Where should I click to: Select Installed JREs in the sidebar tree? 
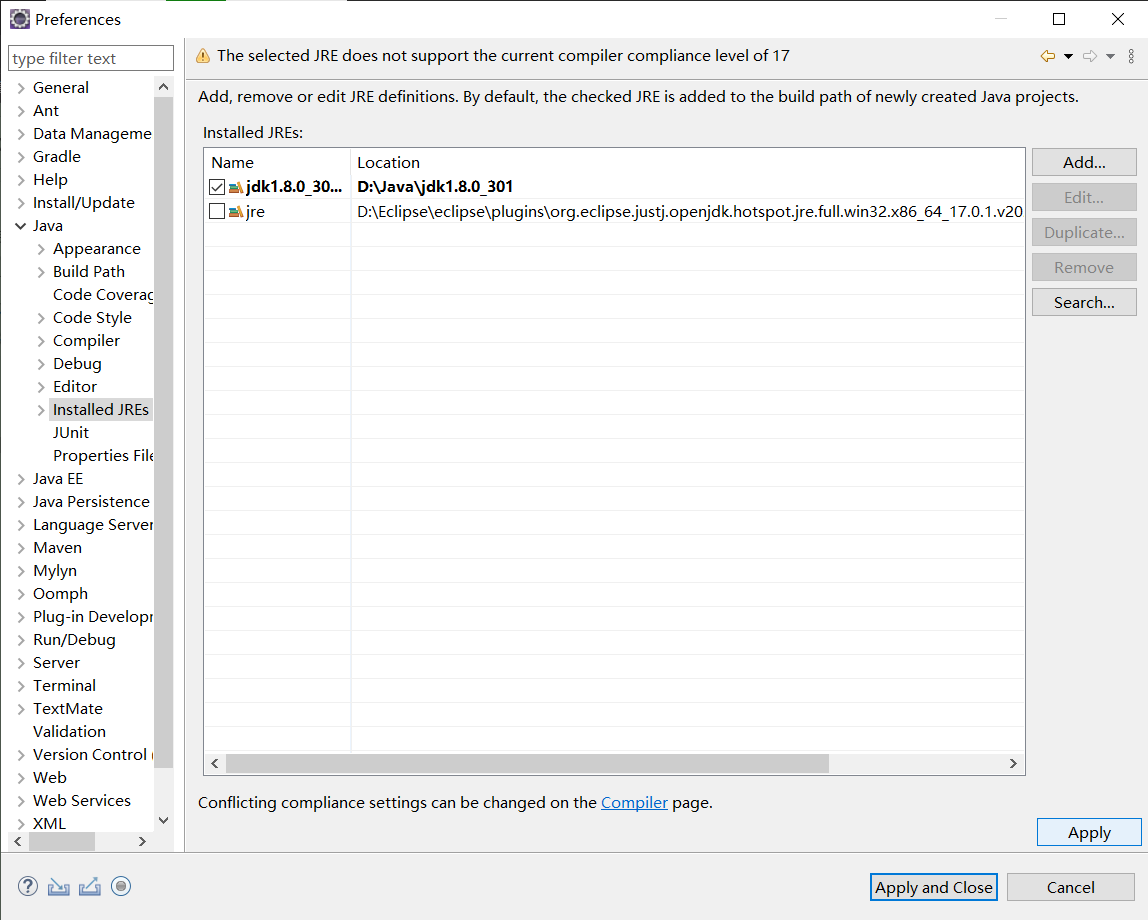point(101,409)
